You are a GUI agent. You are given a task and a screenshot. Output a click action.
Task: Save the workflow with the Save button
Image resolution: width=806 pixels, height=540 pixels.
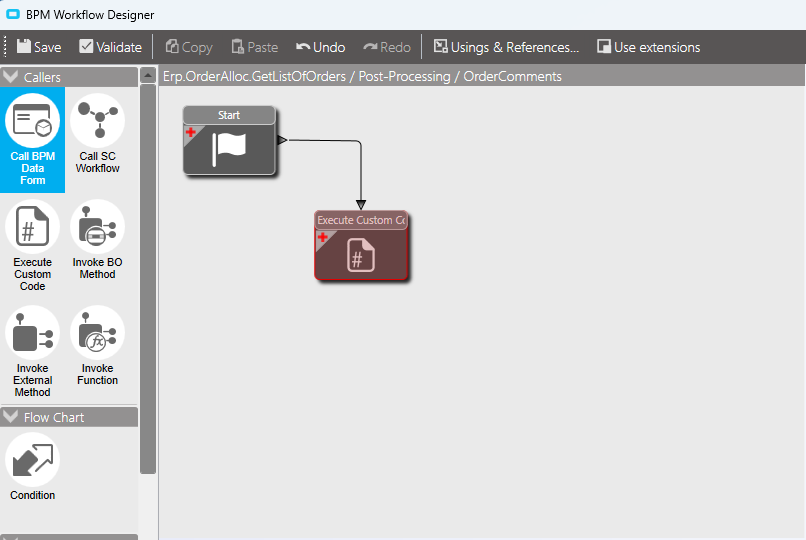39,47
